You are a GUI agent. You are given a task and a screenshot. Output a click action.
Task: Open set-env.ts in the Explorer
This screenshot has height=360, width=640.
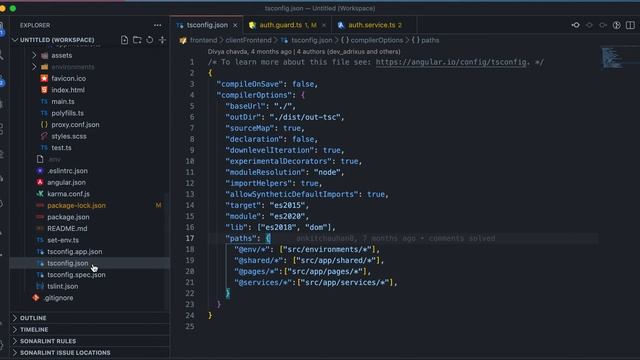63,240
